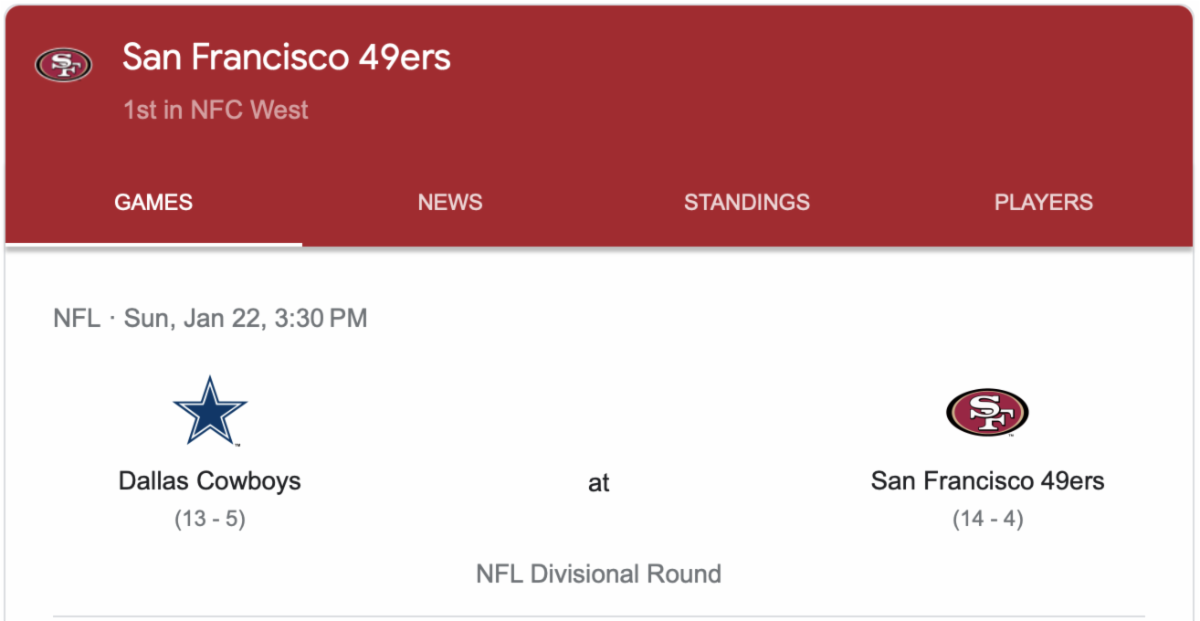Click the 'at' text between the teams
This screenshot has height=621, width=1200.
pyautogui.click(x=598, y=483)
